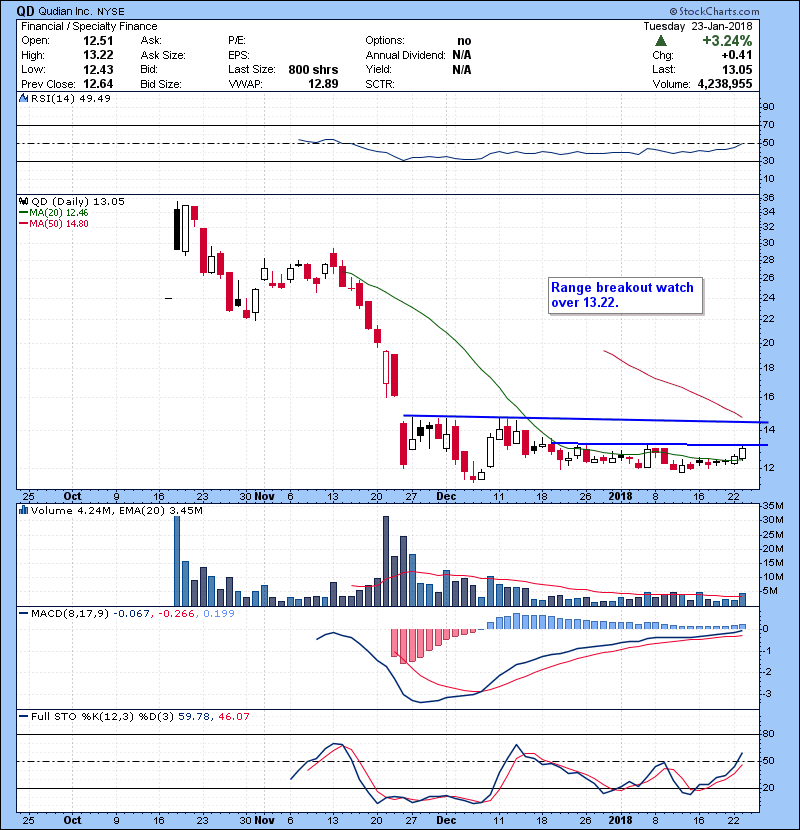
Task: Click the Financial / Specialty Finance sector text
Action: 89,26
